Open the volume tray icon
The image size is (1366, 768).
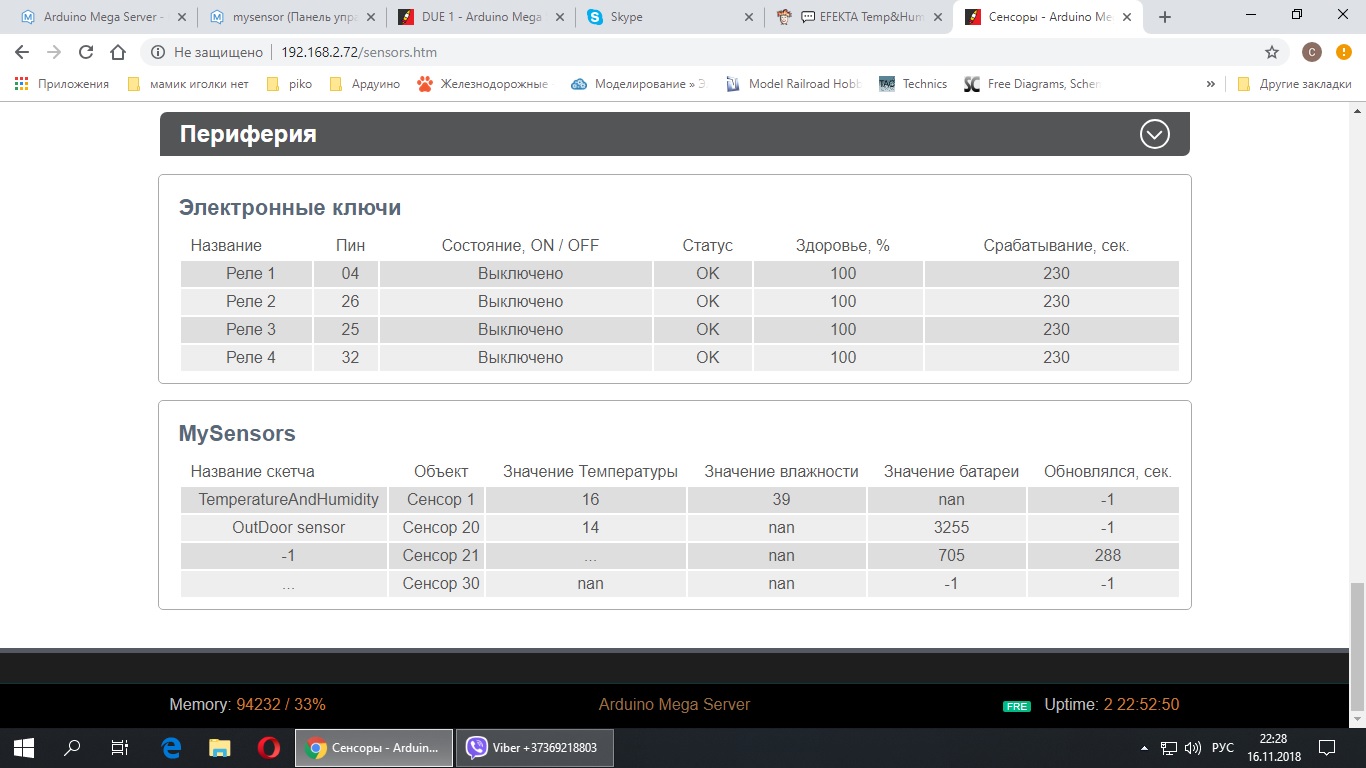(1192, 748)
